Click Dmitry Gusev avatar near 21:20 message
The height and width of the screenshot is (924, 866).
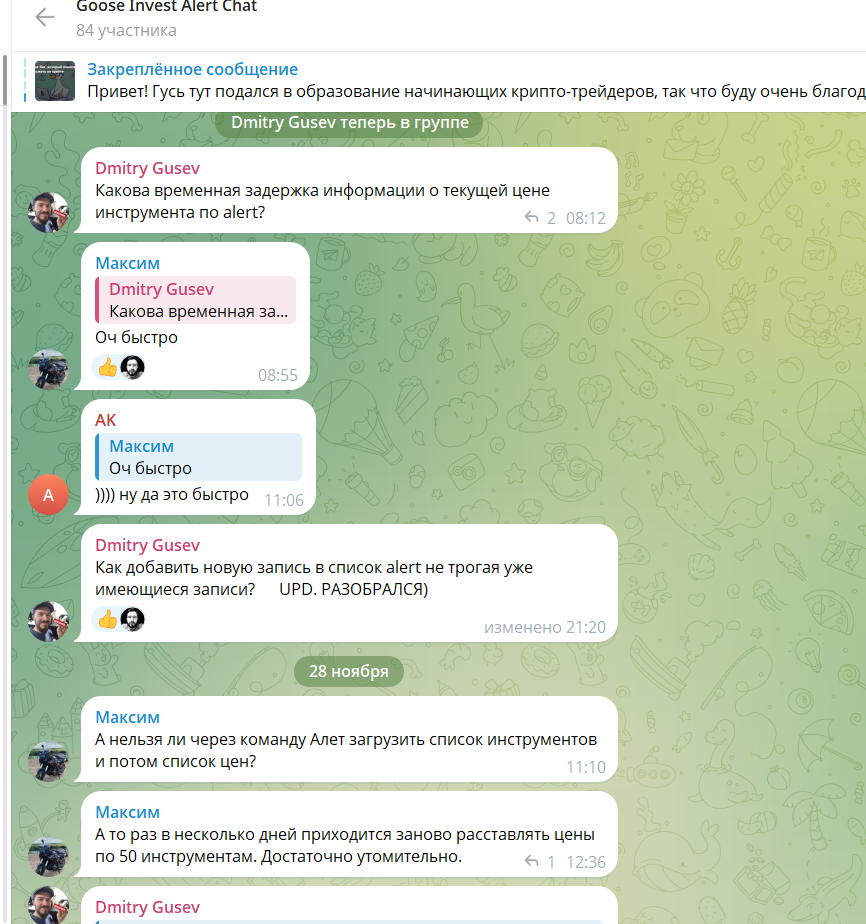pos(48,621)
